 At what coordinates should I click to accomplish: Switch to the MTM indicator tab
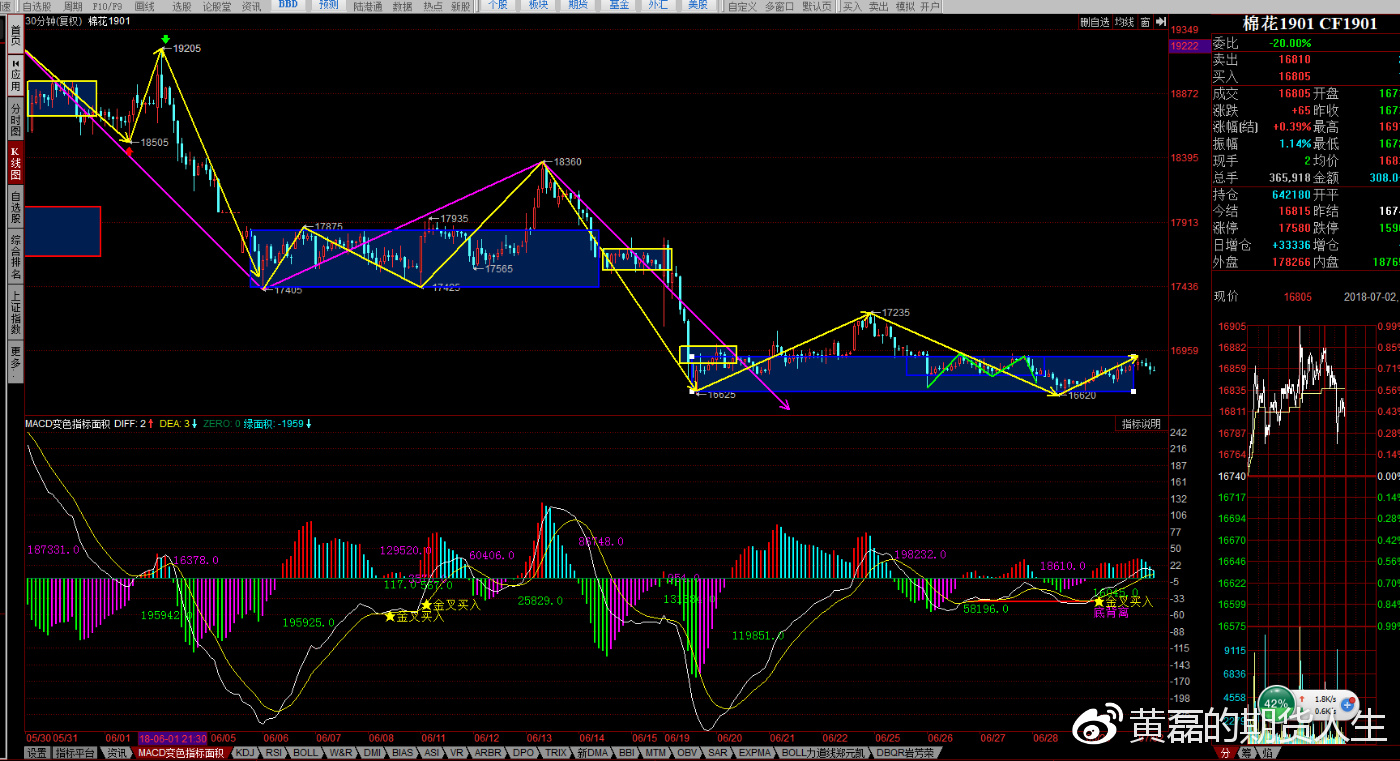[x=656, y=753]
